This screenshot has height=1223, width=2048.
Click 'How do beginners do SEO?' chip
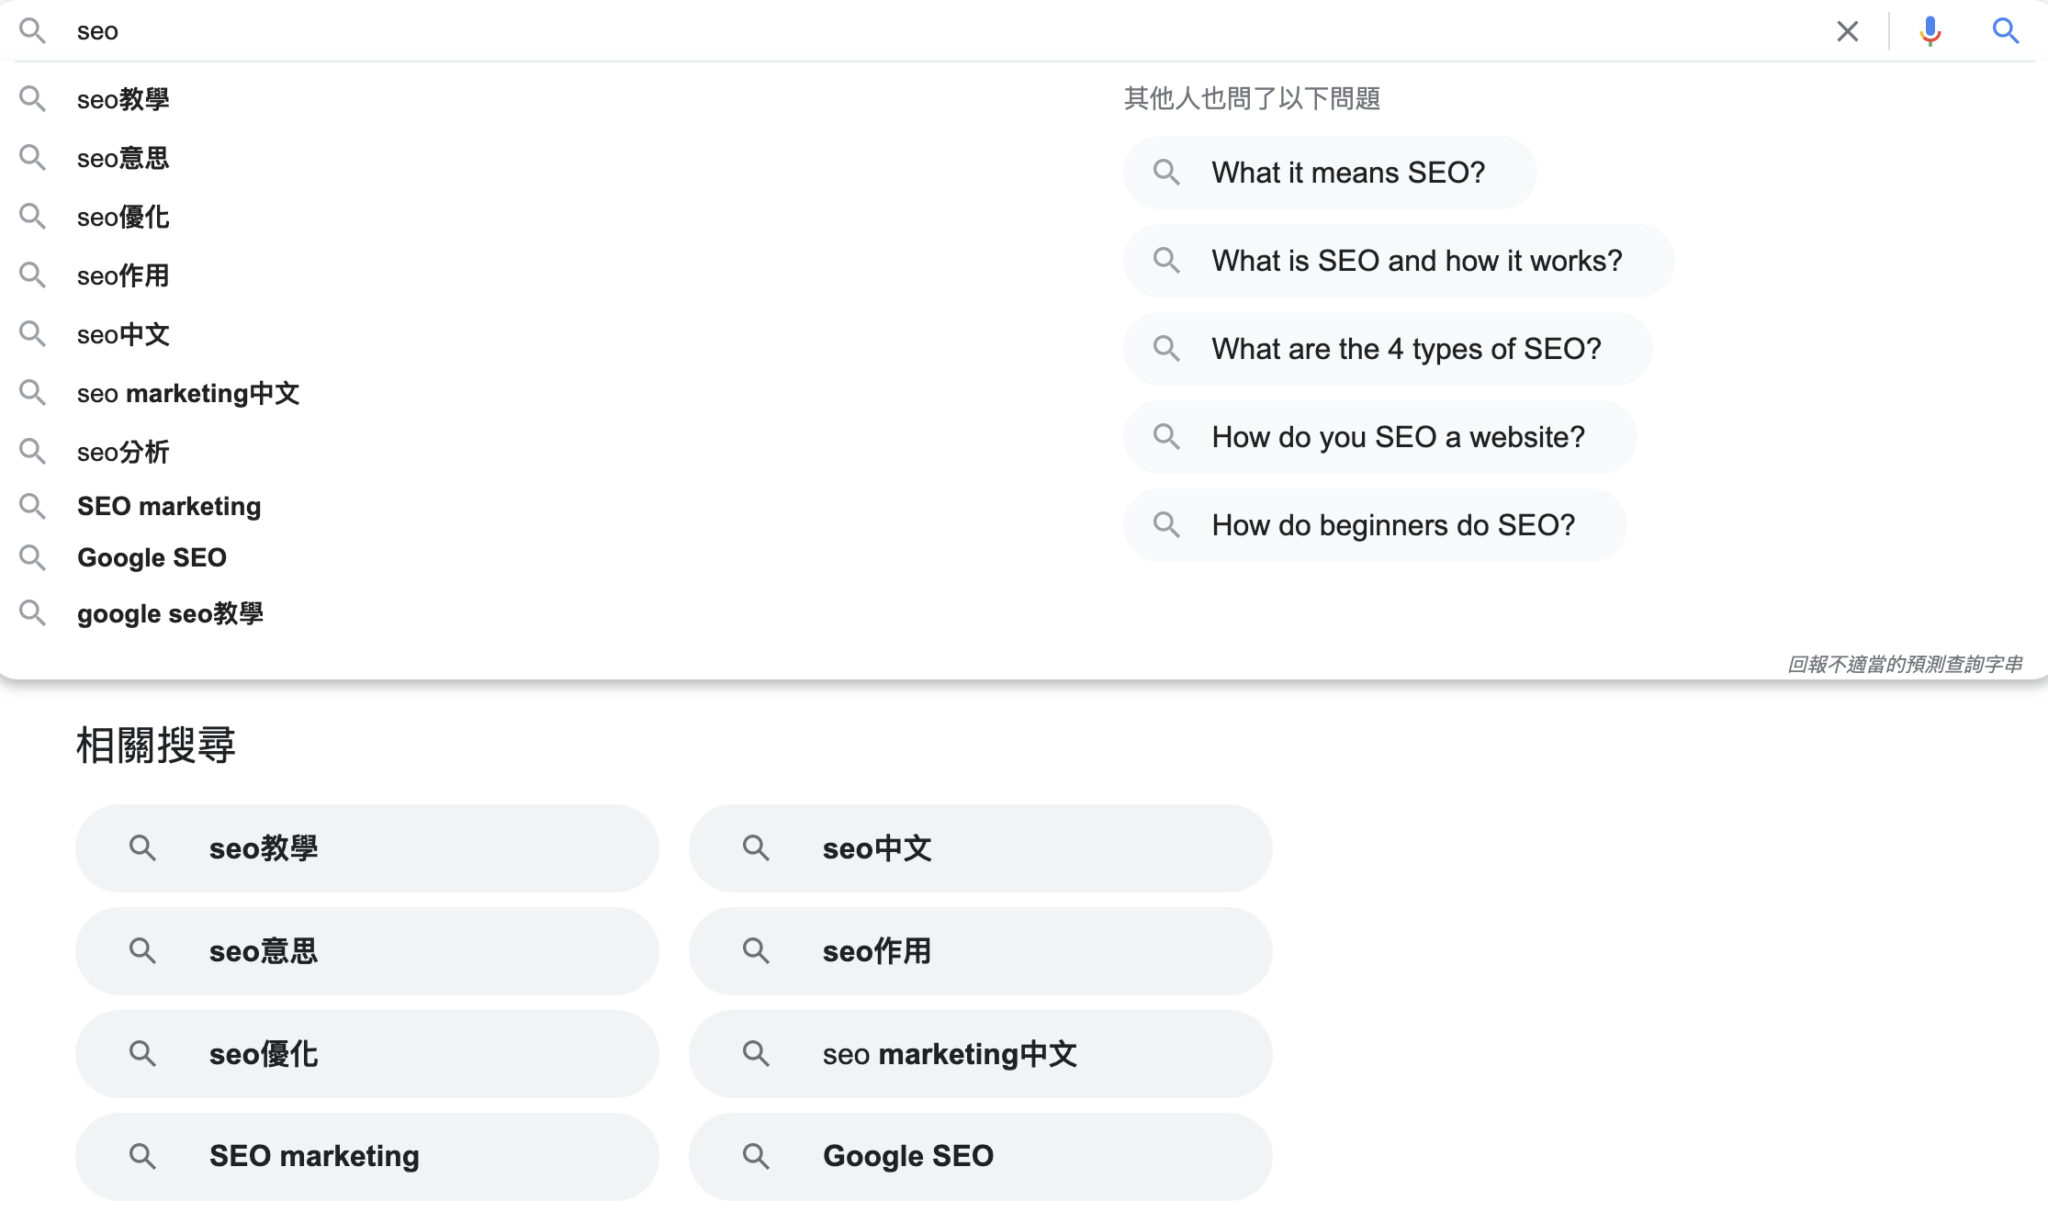1393,525
